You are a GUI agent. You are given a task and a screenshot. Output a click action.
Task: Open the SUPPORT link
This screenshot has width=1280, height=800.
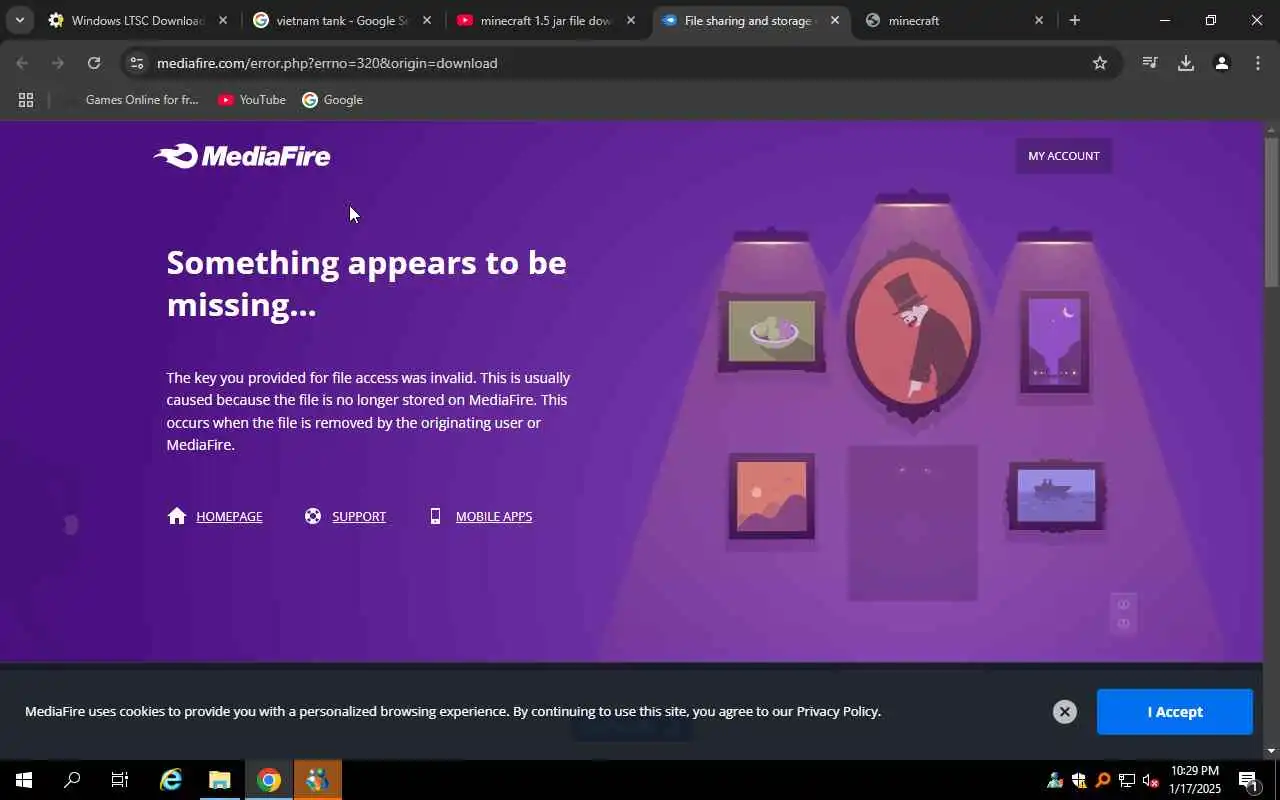coord(359,517)
